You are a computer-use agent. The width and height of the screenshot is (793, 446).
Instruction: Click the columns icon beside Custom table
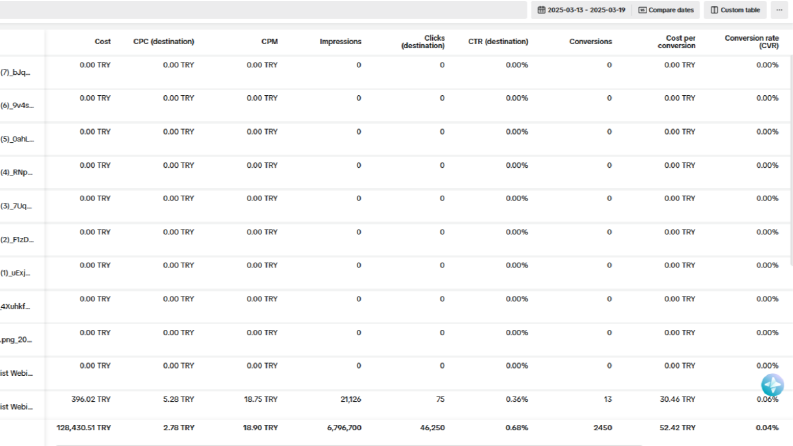coord(714,10)
